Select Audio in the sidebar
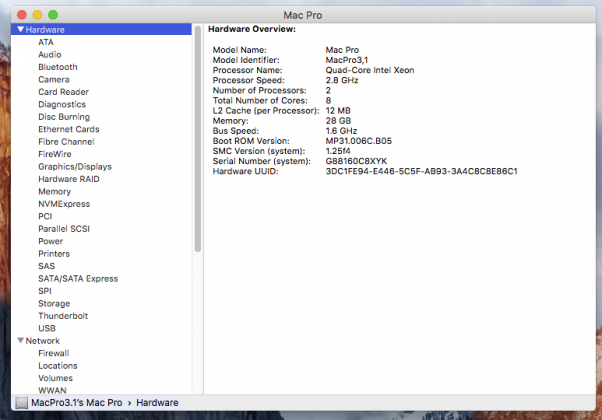Image resolution: width=602 pixels, height=420 pixels. coord(50,55)
